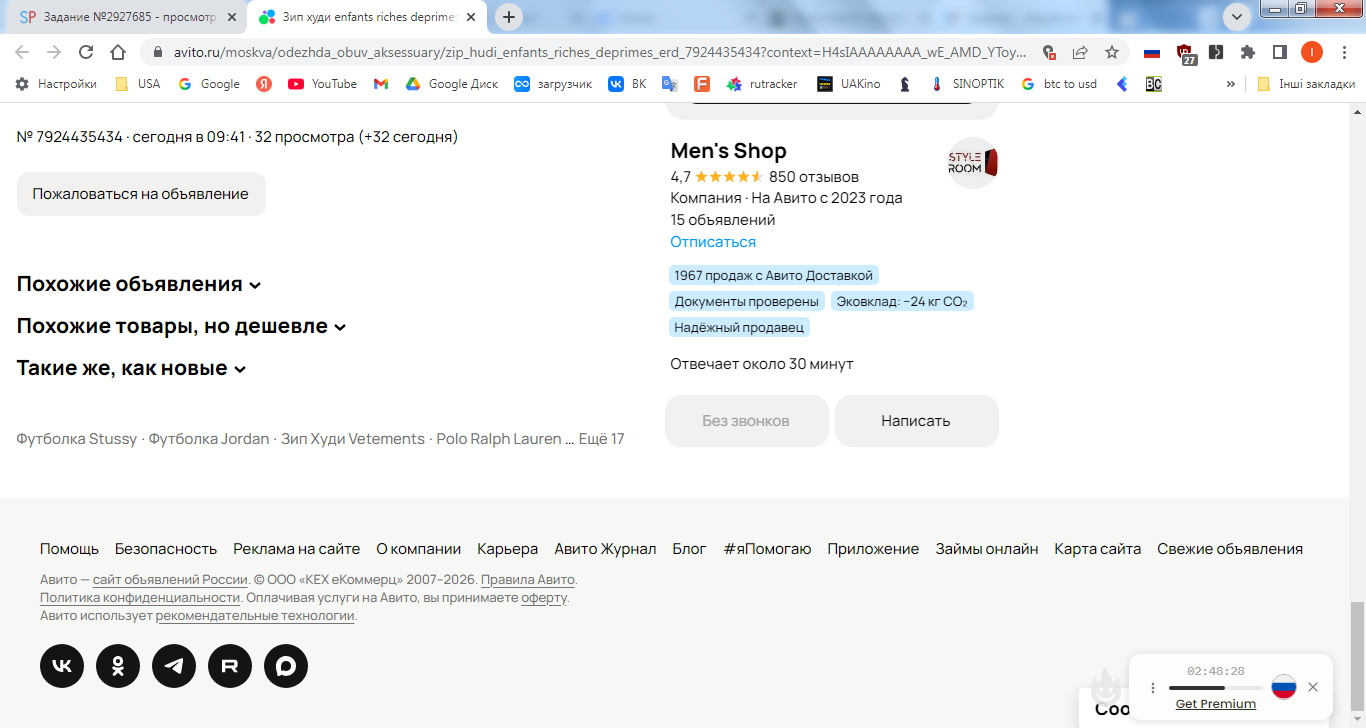
Task: Show more tags via Ещё 17
Action: (601, 439)
